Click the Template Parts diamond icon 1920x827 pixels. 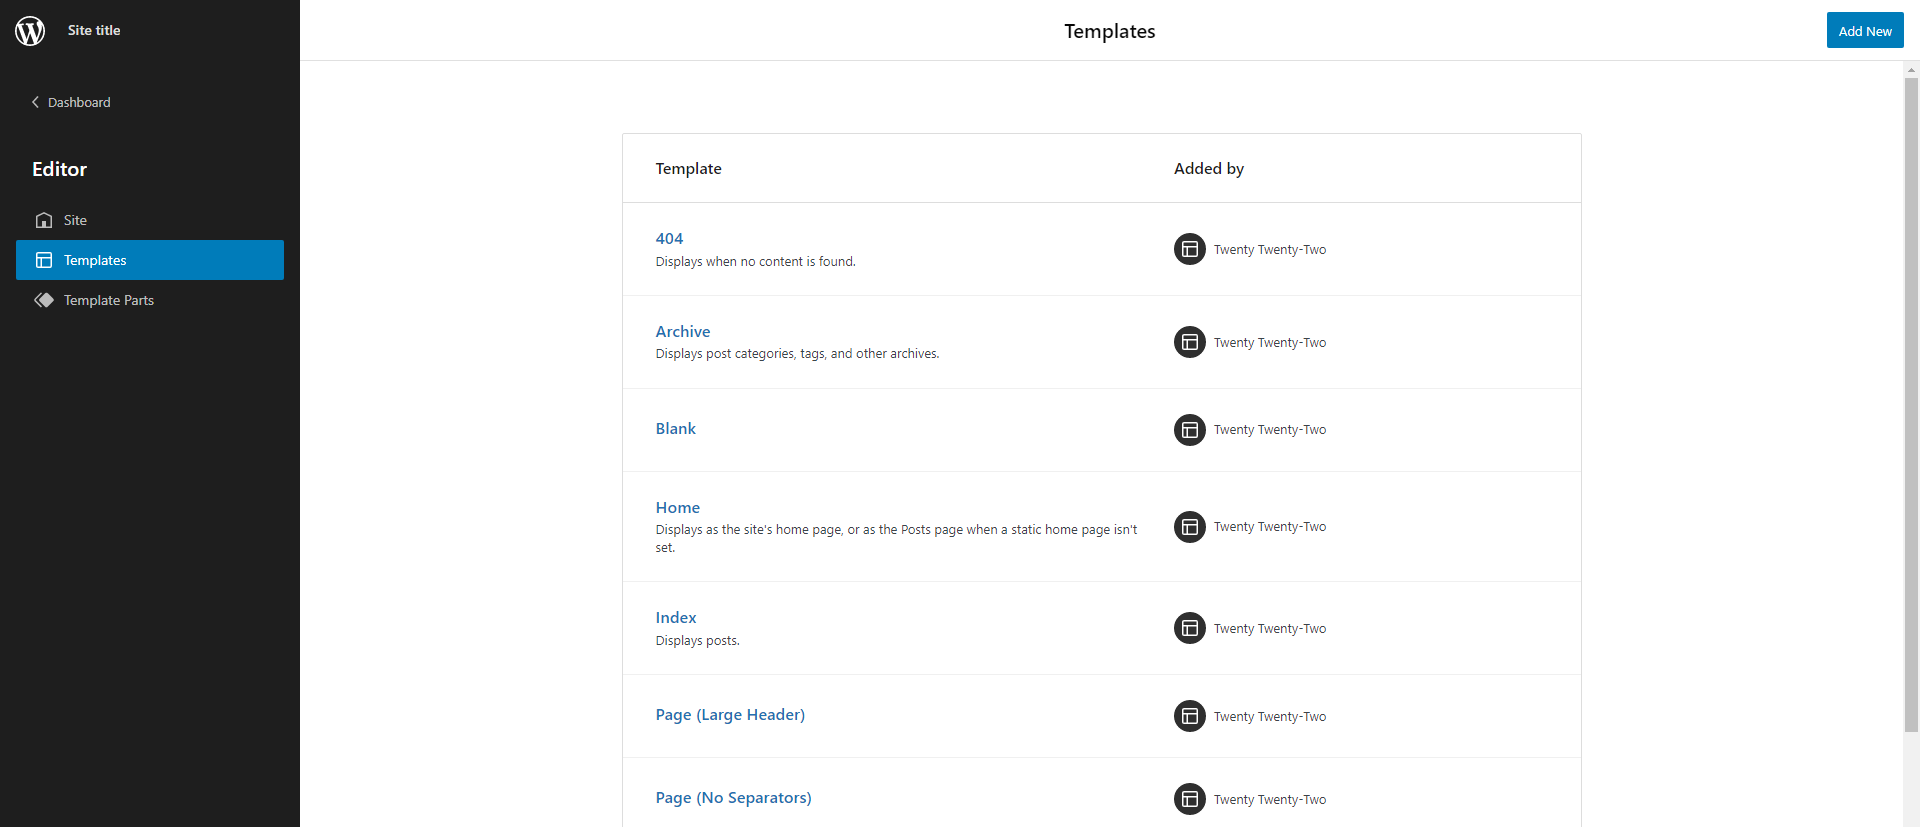click(x=44, y=300)
